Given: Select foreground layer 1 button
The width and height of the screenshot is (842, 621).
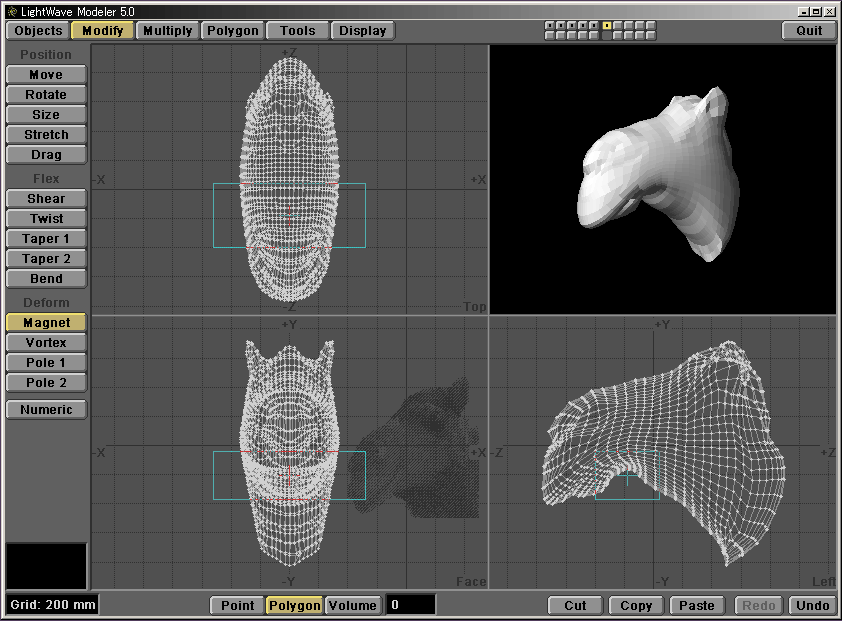Looking at the screenshot, I should pos(550,25).
